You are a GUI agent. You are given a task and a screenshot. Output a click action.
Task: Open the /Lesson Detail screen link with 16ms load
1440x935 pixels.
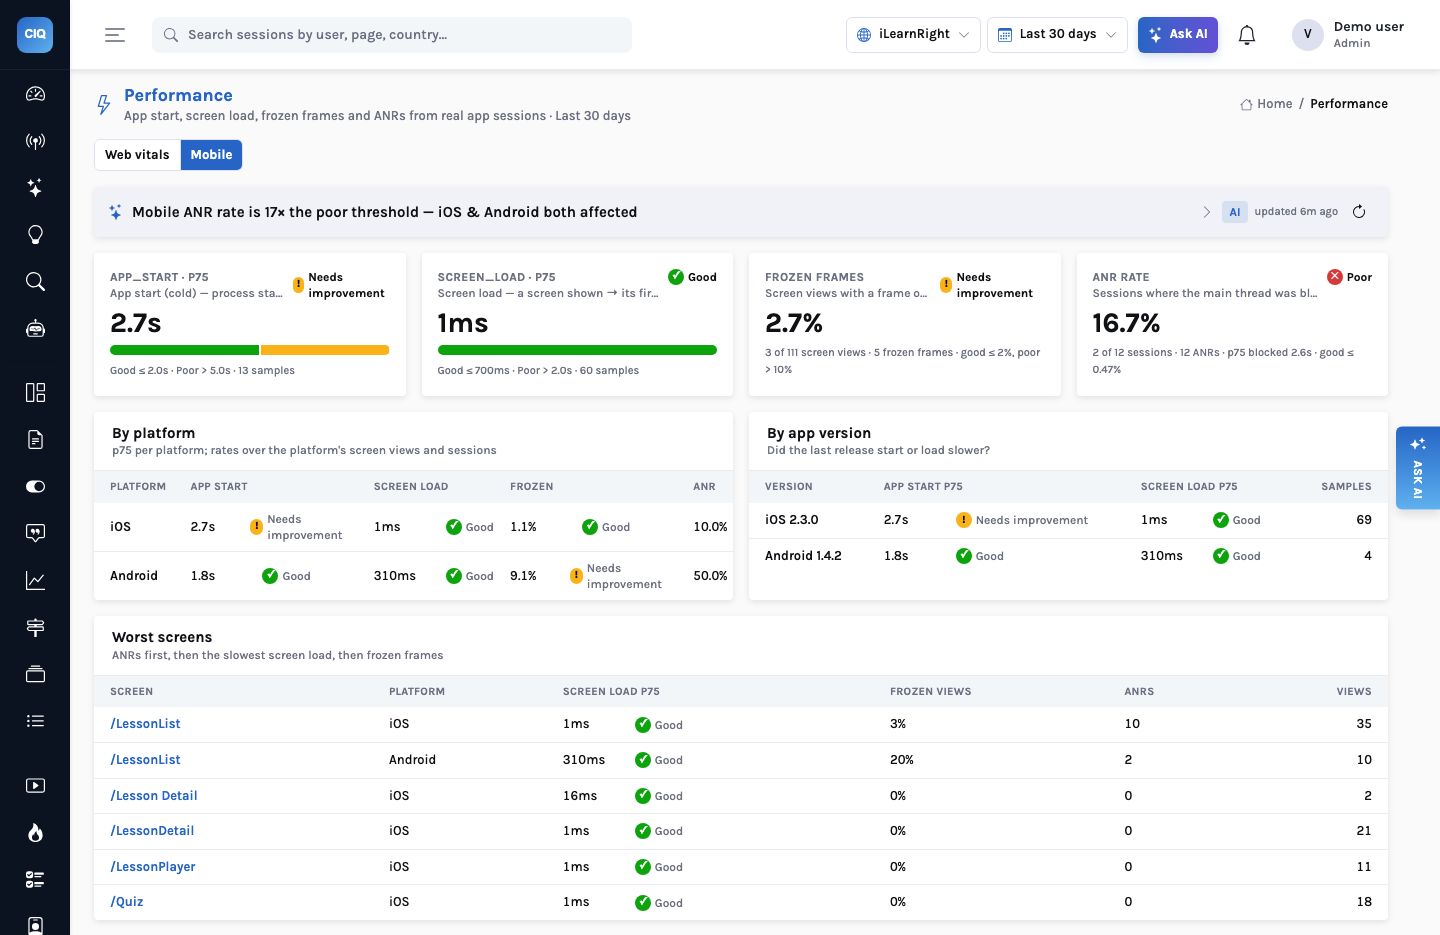click(154, 796)
